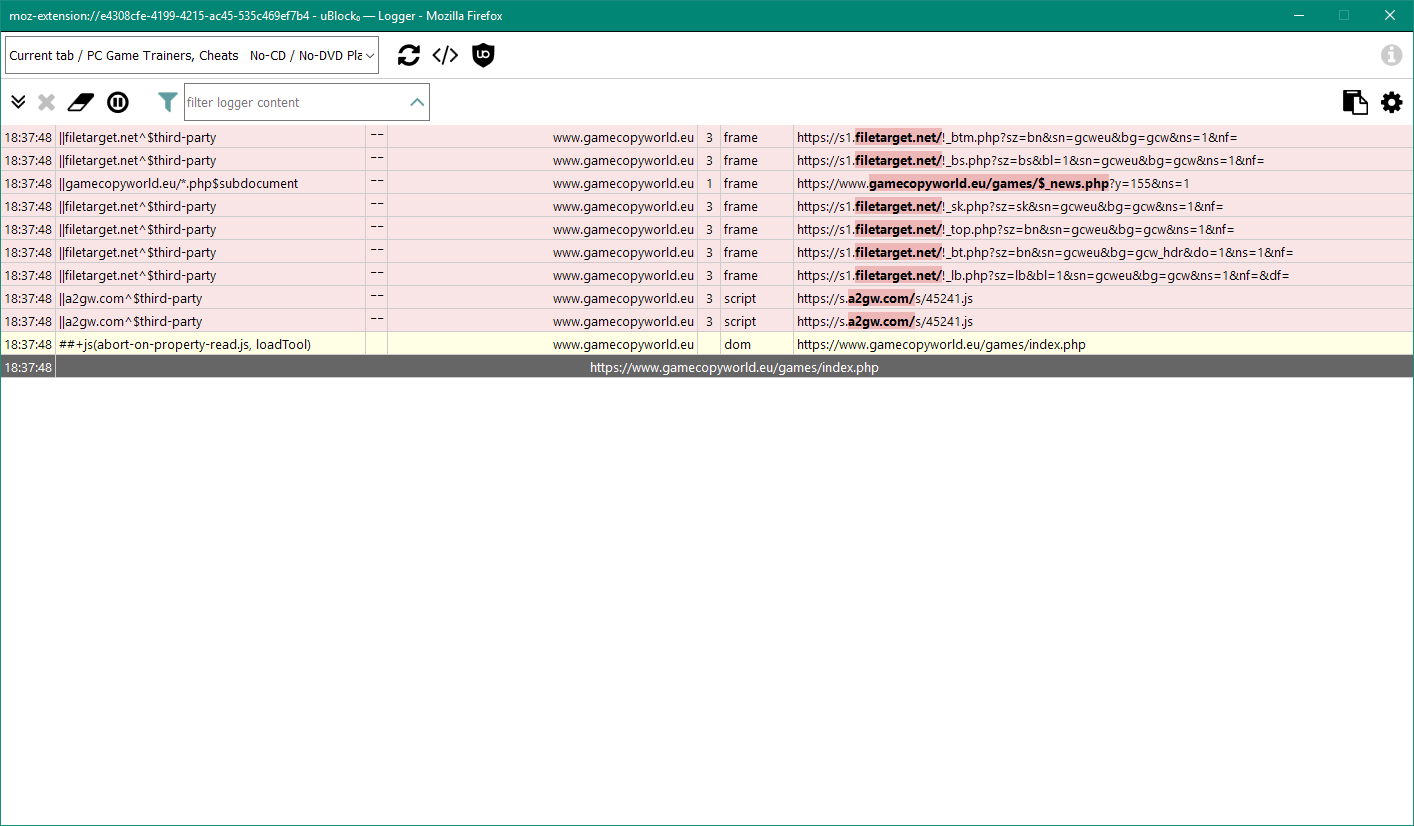This screenshot has height=826, width=1414.
Task: Select the _top.php filetarget URL
Action: pyautogui.click(x=1015, y=229)
